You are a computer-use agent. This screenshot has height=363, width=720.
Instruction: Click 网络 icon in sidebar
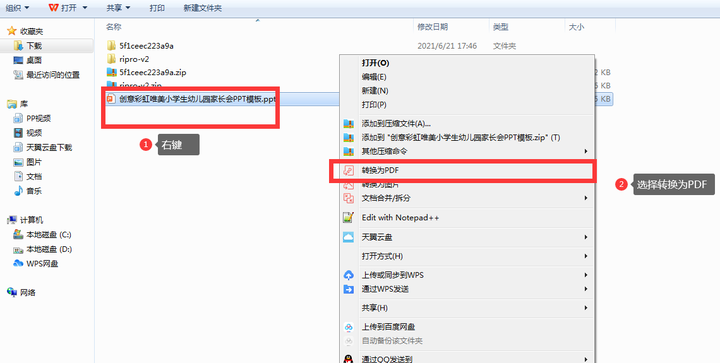pos(12,293)
